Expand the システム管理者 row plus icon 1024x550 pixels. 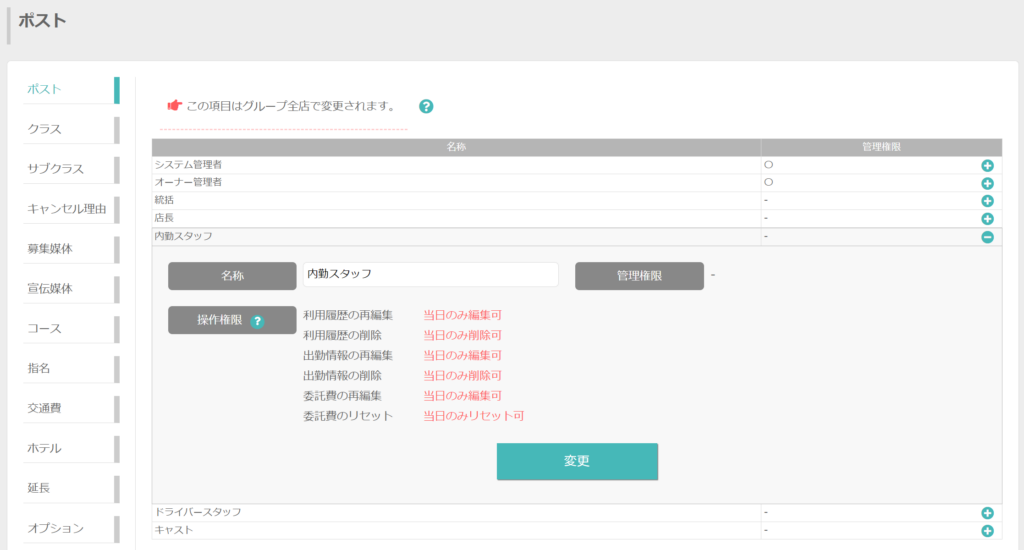coord(987,166)
